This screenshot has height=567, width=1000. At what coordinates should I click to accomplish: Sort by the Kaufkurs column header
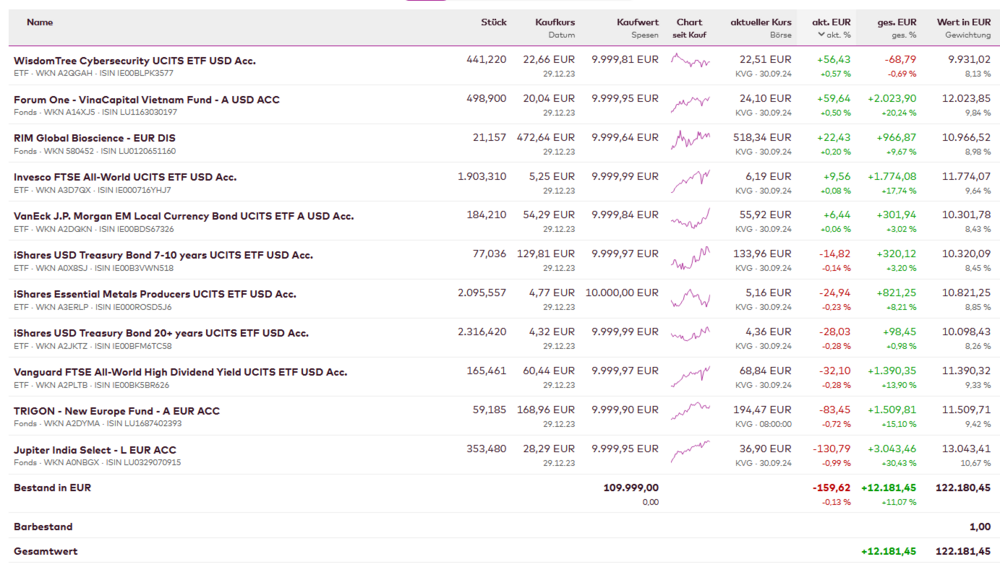click(555, 22)
